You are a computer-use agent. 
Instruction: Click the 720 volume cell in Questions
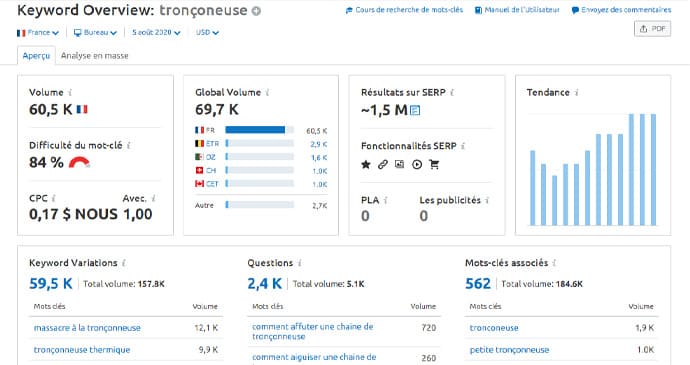[428, 328]
